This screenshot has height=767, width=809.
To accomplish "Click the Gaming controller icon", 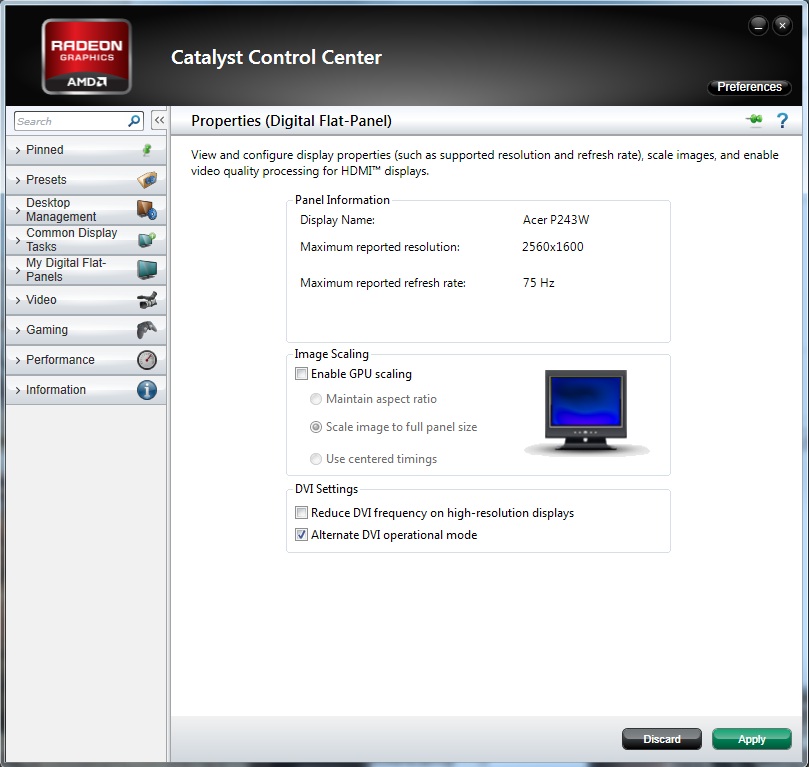I will pyautogui.click(x=147, y=330).
